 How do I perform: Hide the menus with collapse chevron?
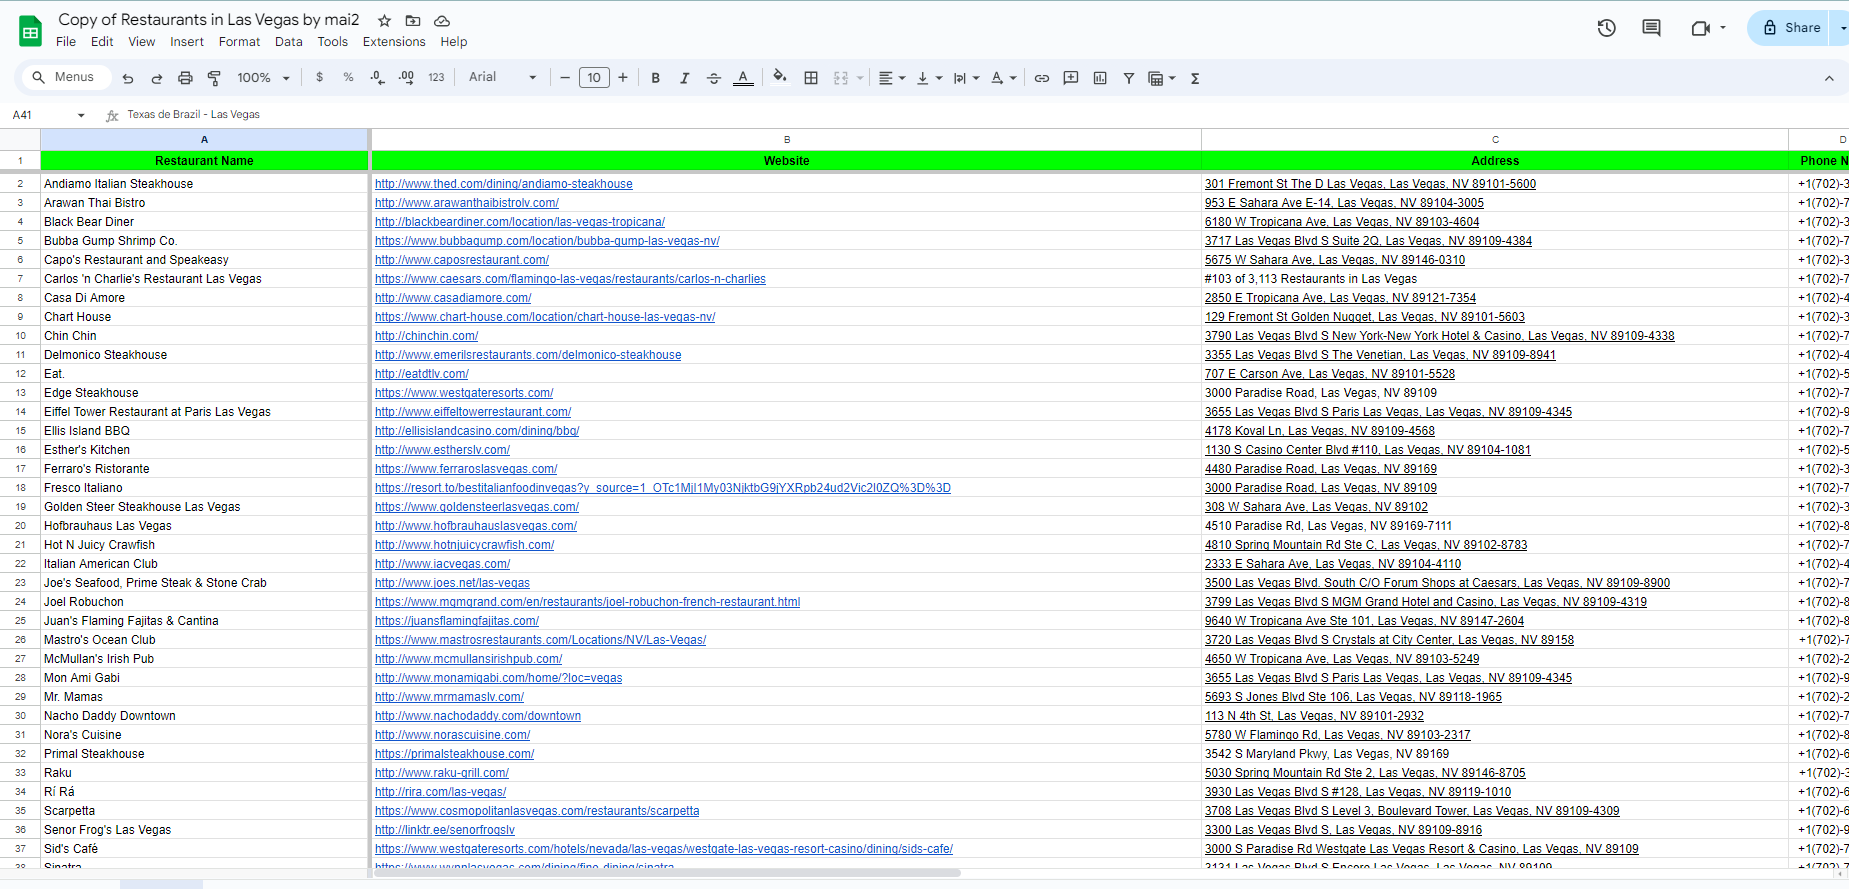[x=1829, y=78]
